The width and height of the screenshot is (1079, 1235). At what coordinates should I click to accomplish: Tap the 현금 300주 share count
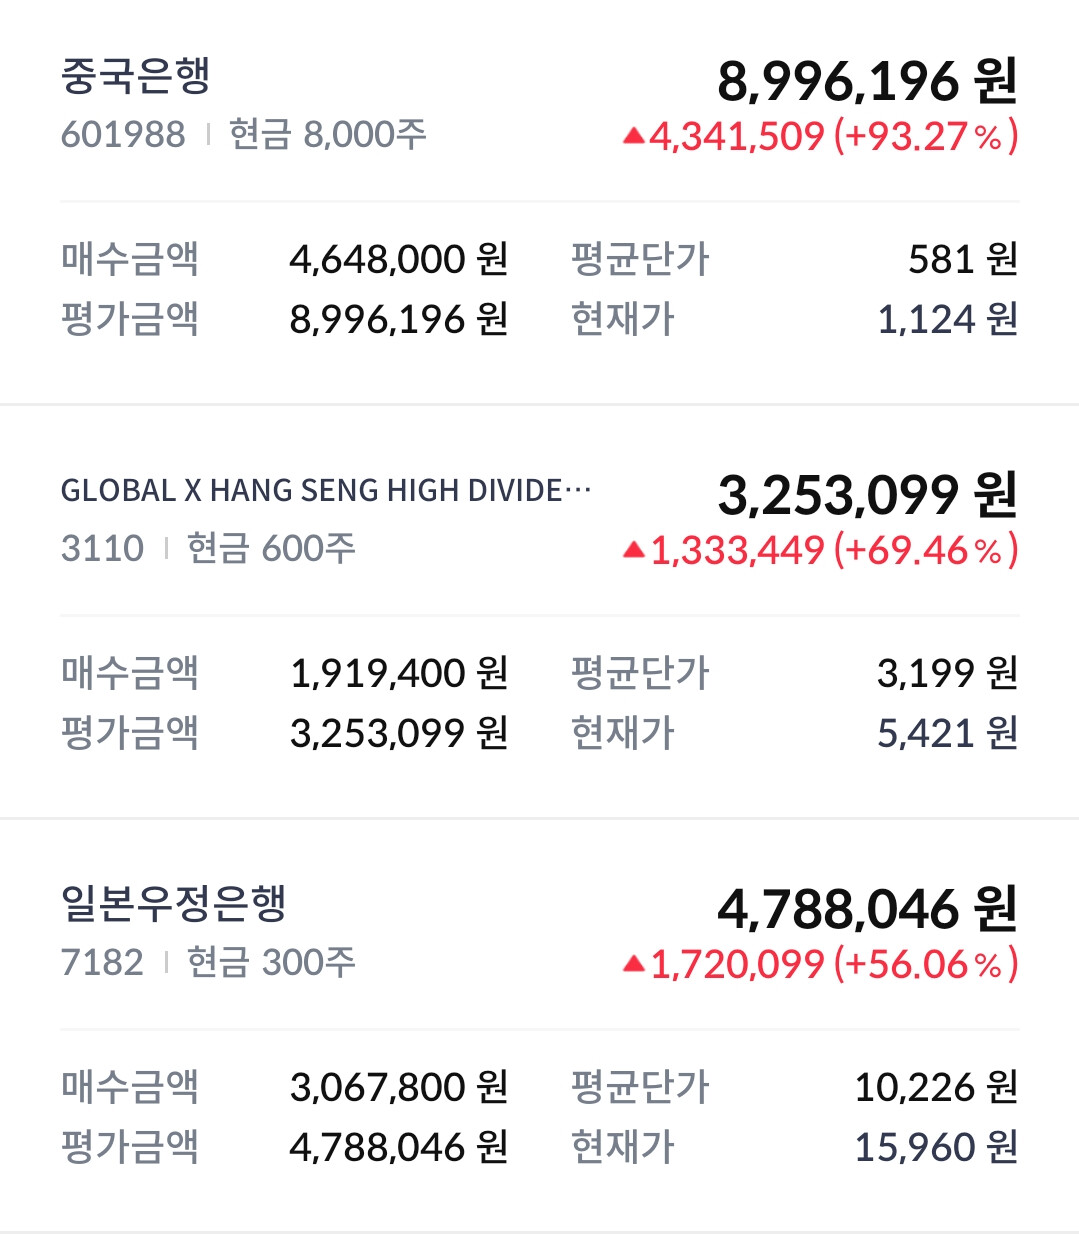tap(271, 962)
